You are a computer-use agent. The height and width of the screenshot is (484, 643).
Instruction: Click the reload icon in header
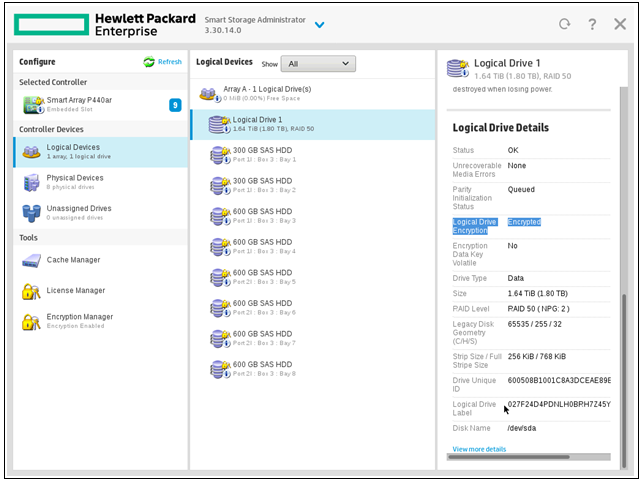tap(565, 24)
